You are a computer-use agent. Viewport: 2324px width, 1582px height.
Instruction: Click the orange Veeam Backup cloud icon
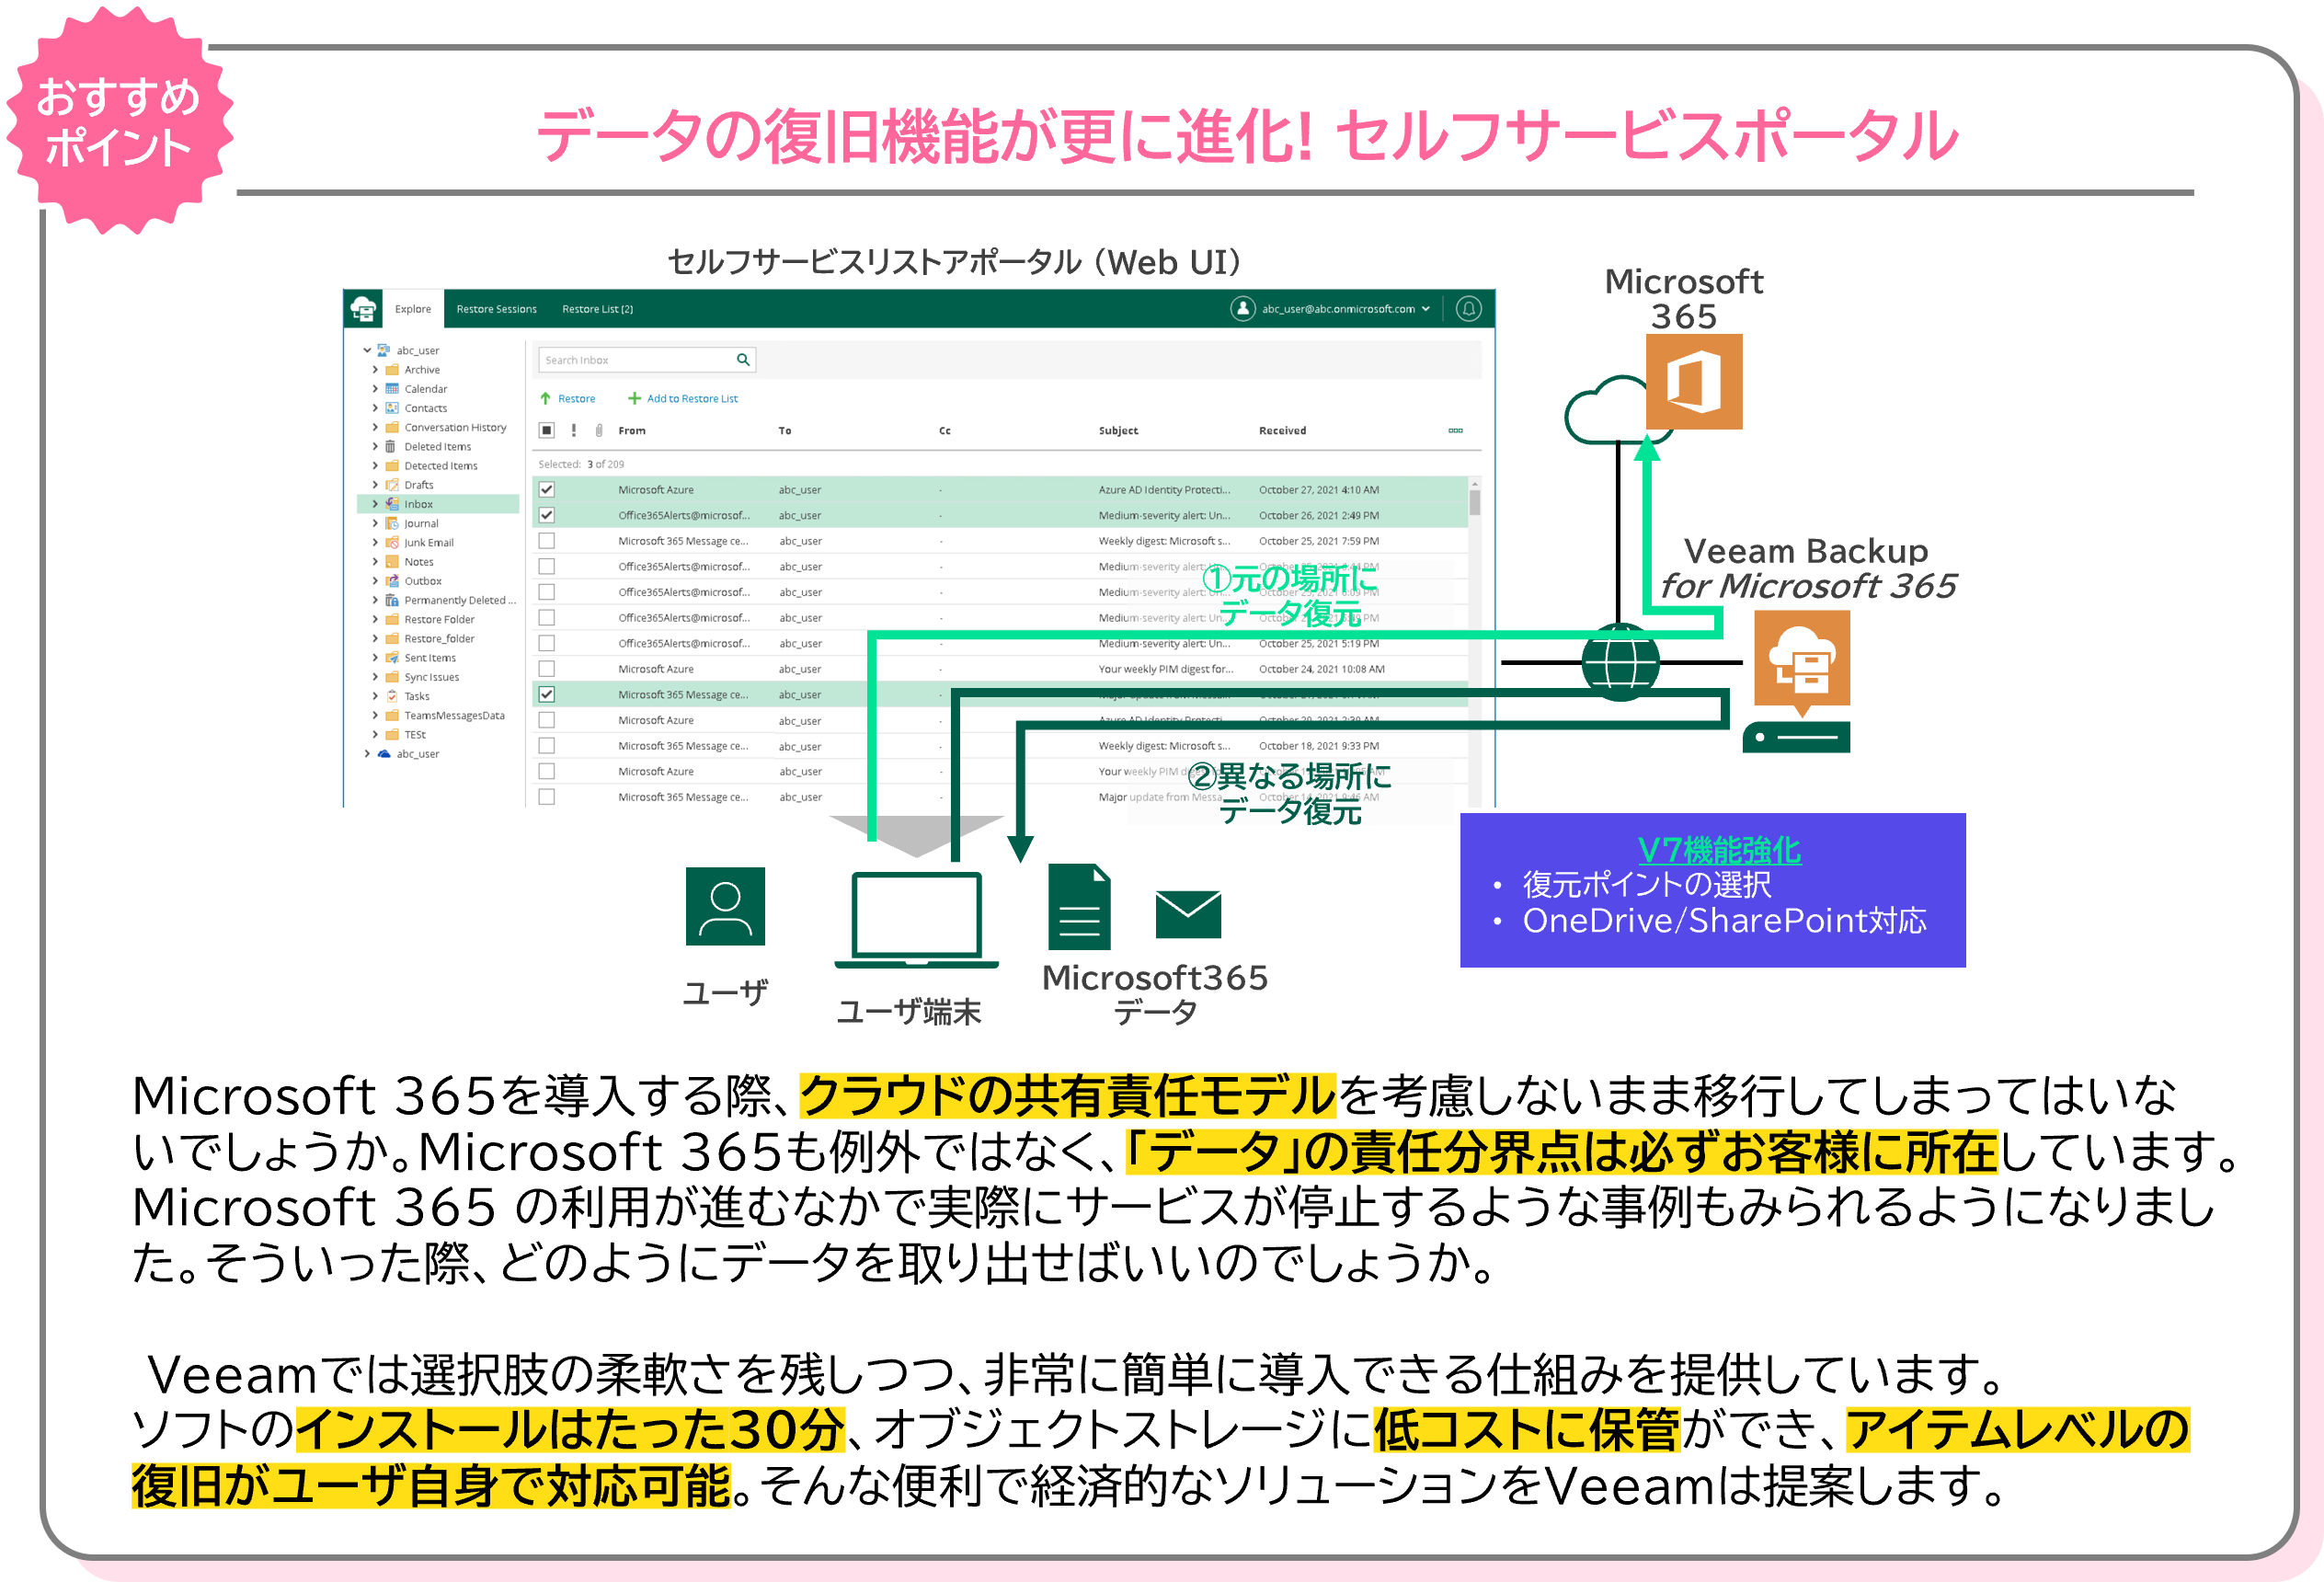point(1802,660)
